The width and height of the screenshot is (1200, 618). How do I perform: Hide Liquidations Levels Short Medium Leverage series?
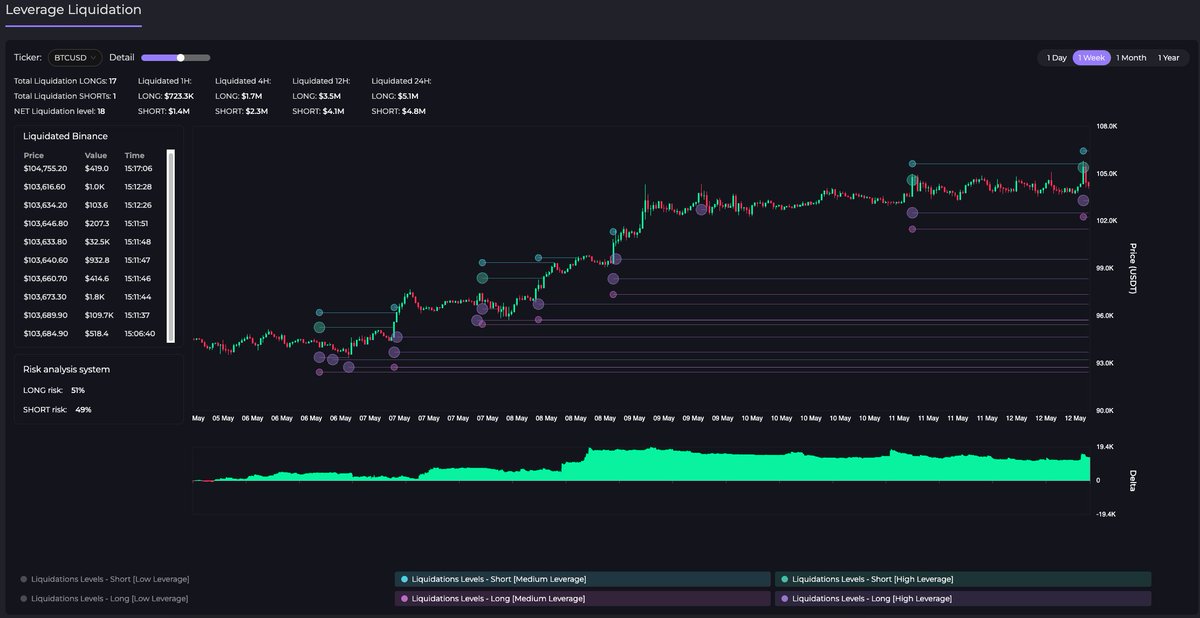(x=498, y=579)
